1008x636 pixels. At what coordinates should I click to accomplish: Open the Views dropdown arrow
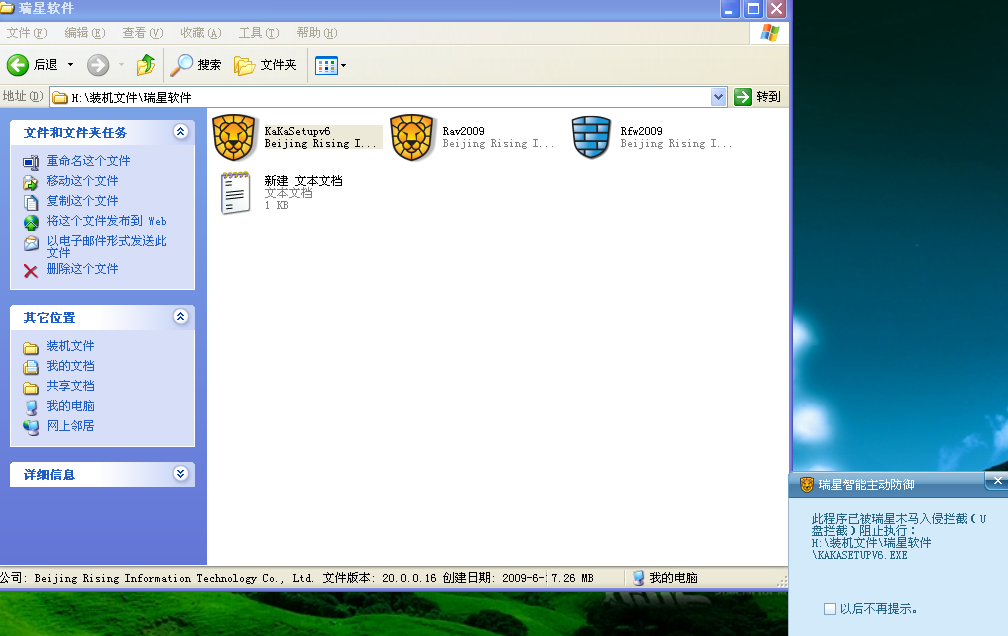(x=343, y=65)
